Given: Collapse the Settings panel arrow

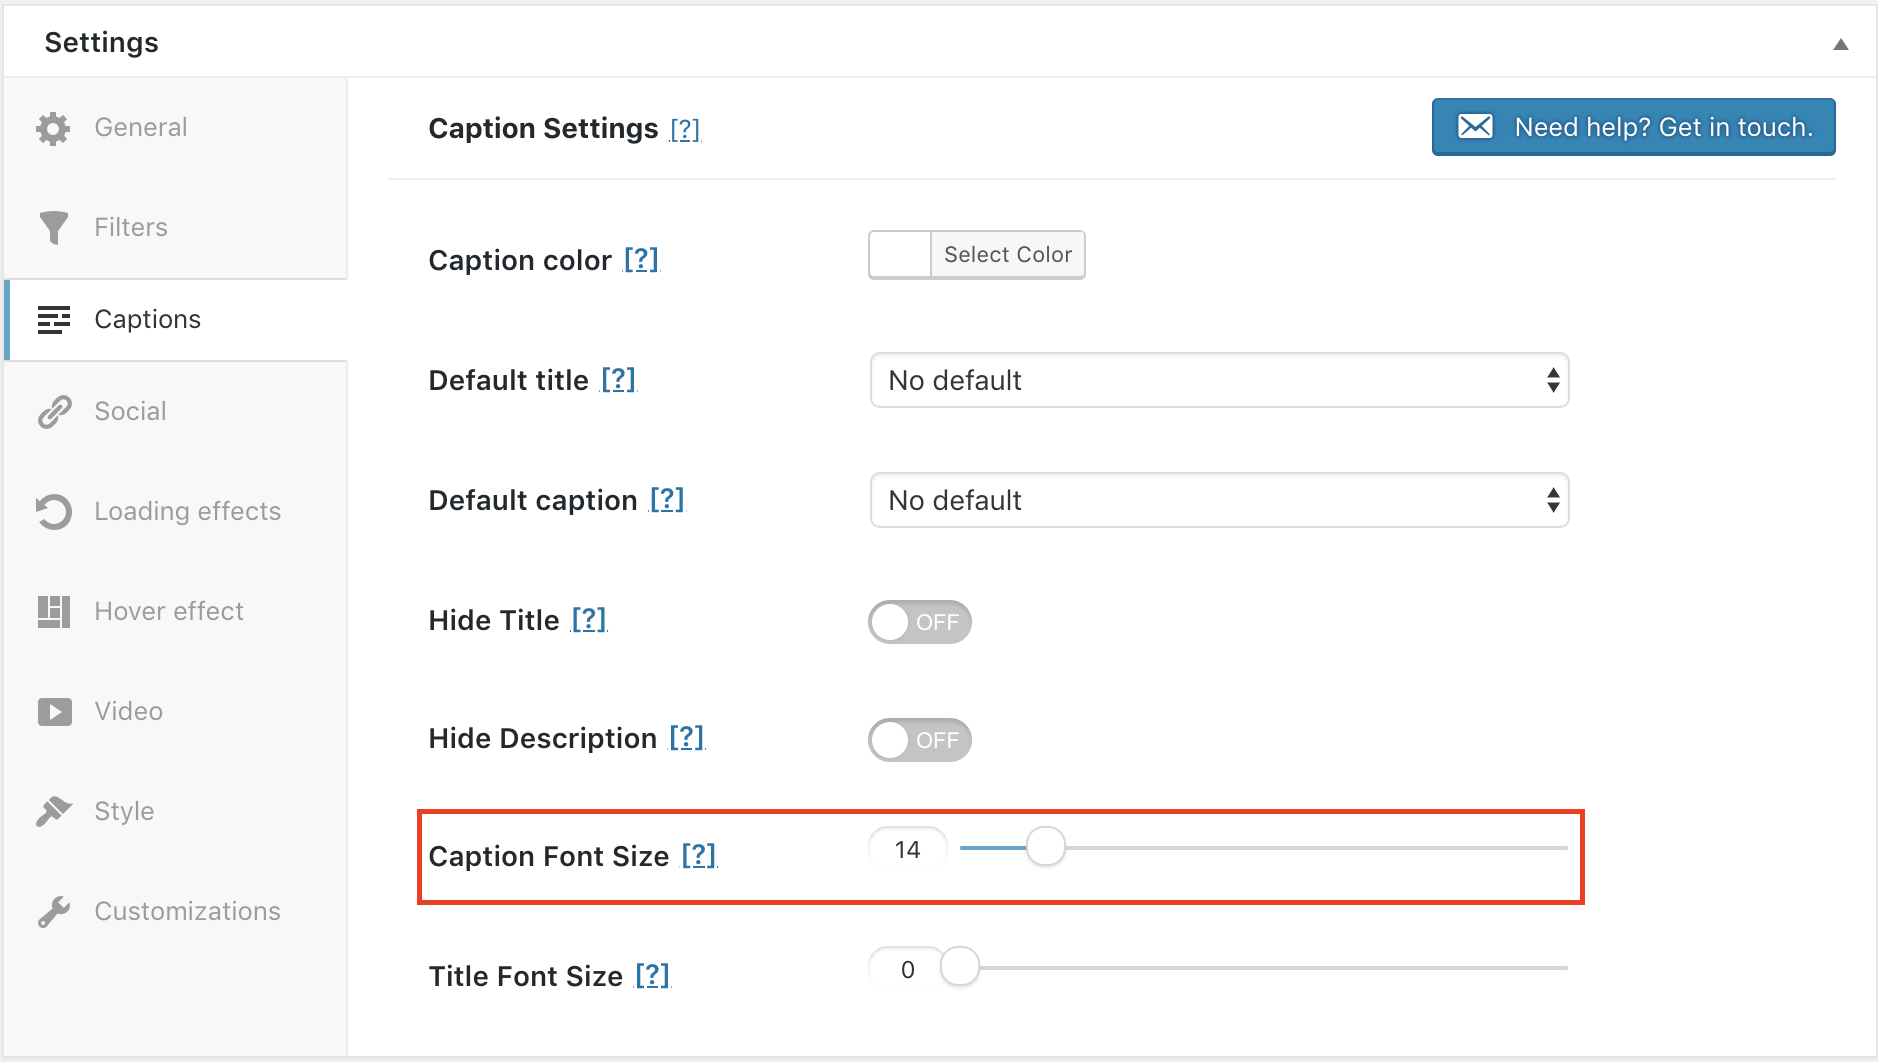Looking at the screenshot, I should 1840,44.
